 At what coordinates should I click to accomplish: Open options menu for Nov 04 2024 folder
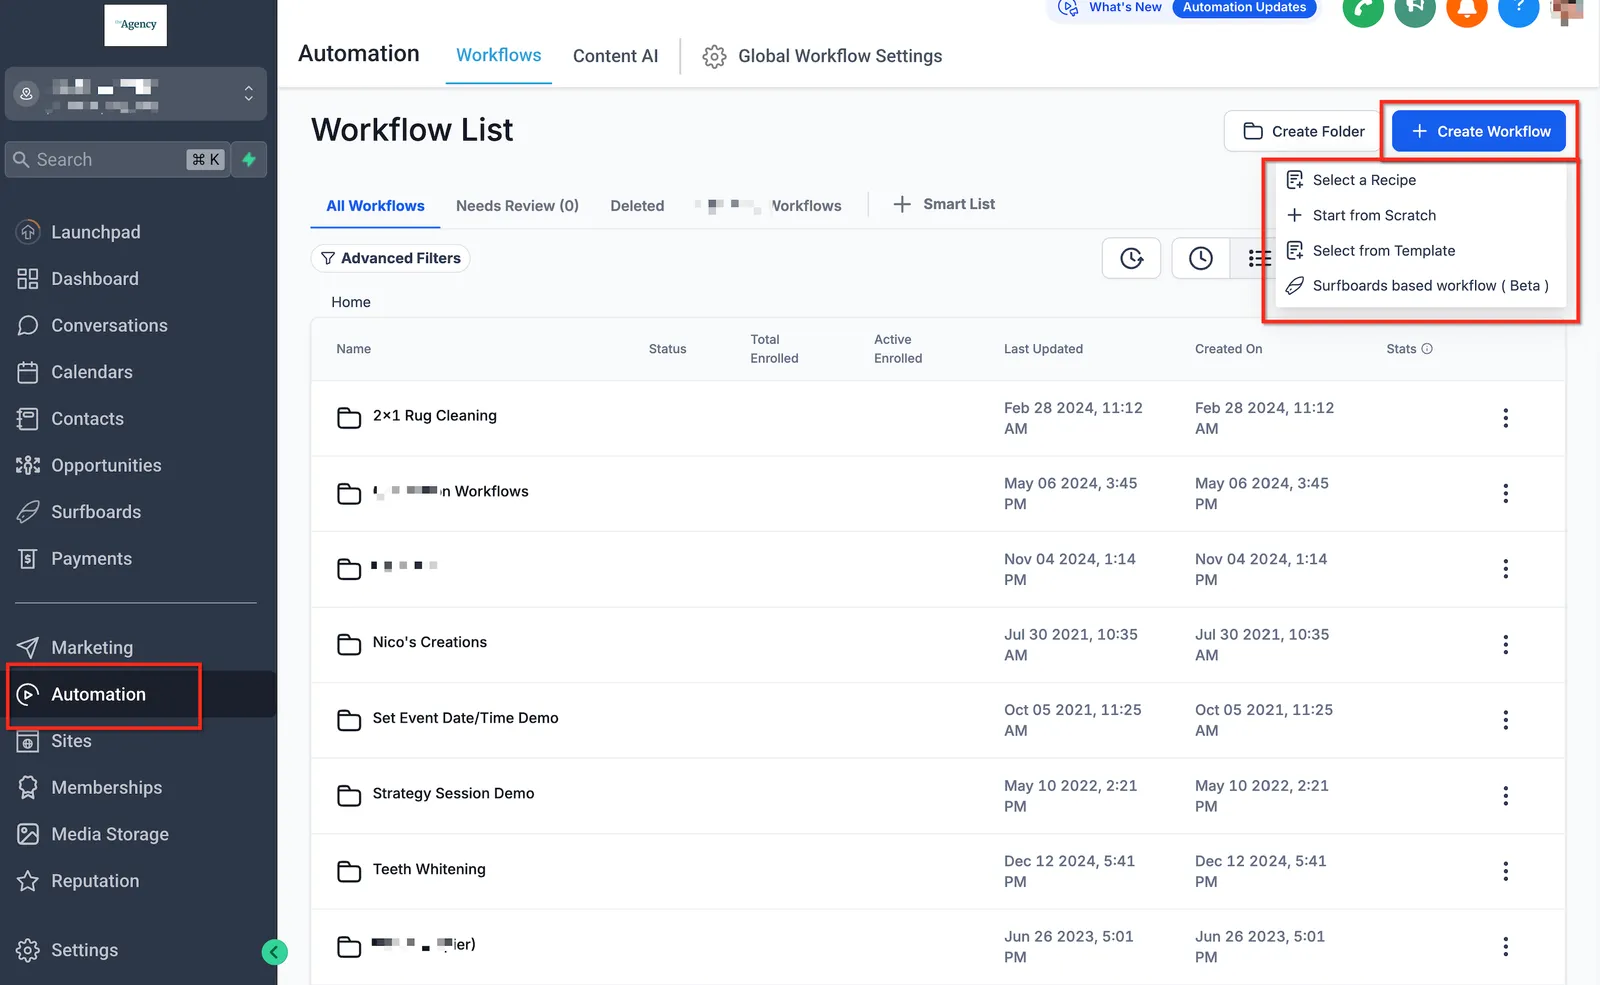pos(1505,569)
